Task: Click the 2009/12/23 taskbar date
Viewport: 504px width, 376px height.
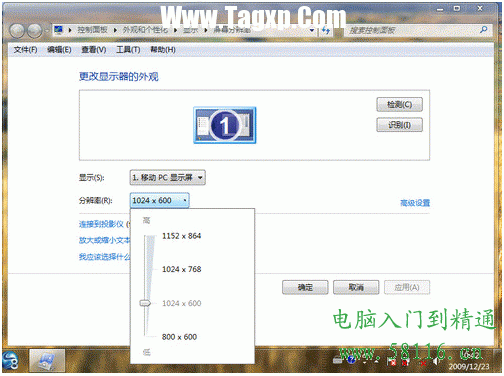Action: coord(469,367)
